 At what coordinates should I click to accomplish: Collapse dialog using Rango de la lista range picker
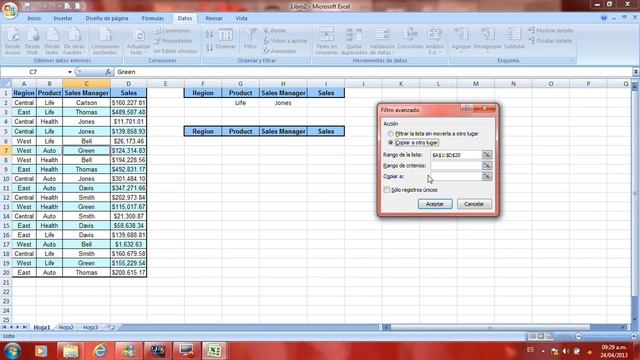tap(487, 155)
